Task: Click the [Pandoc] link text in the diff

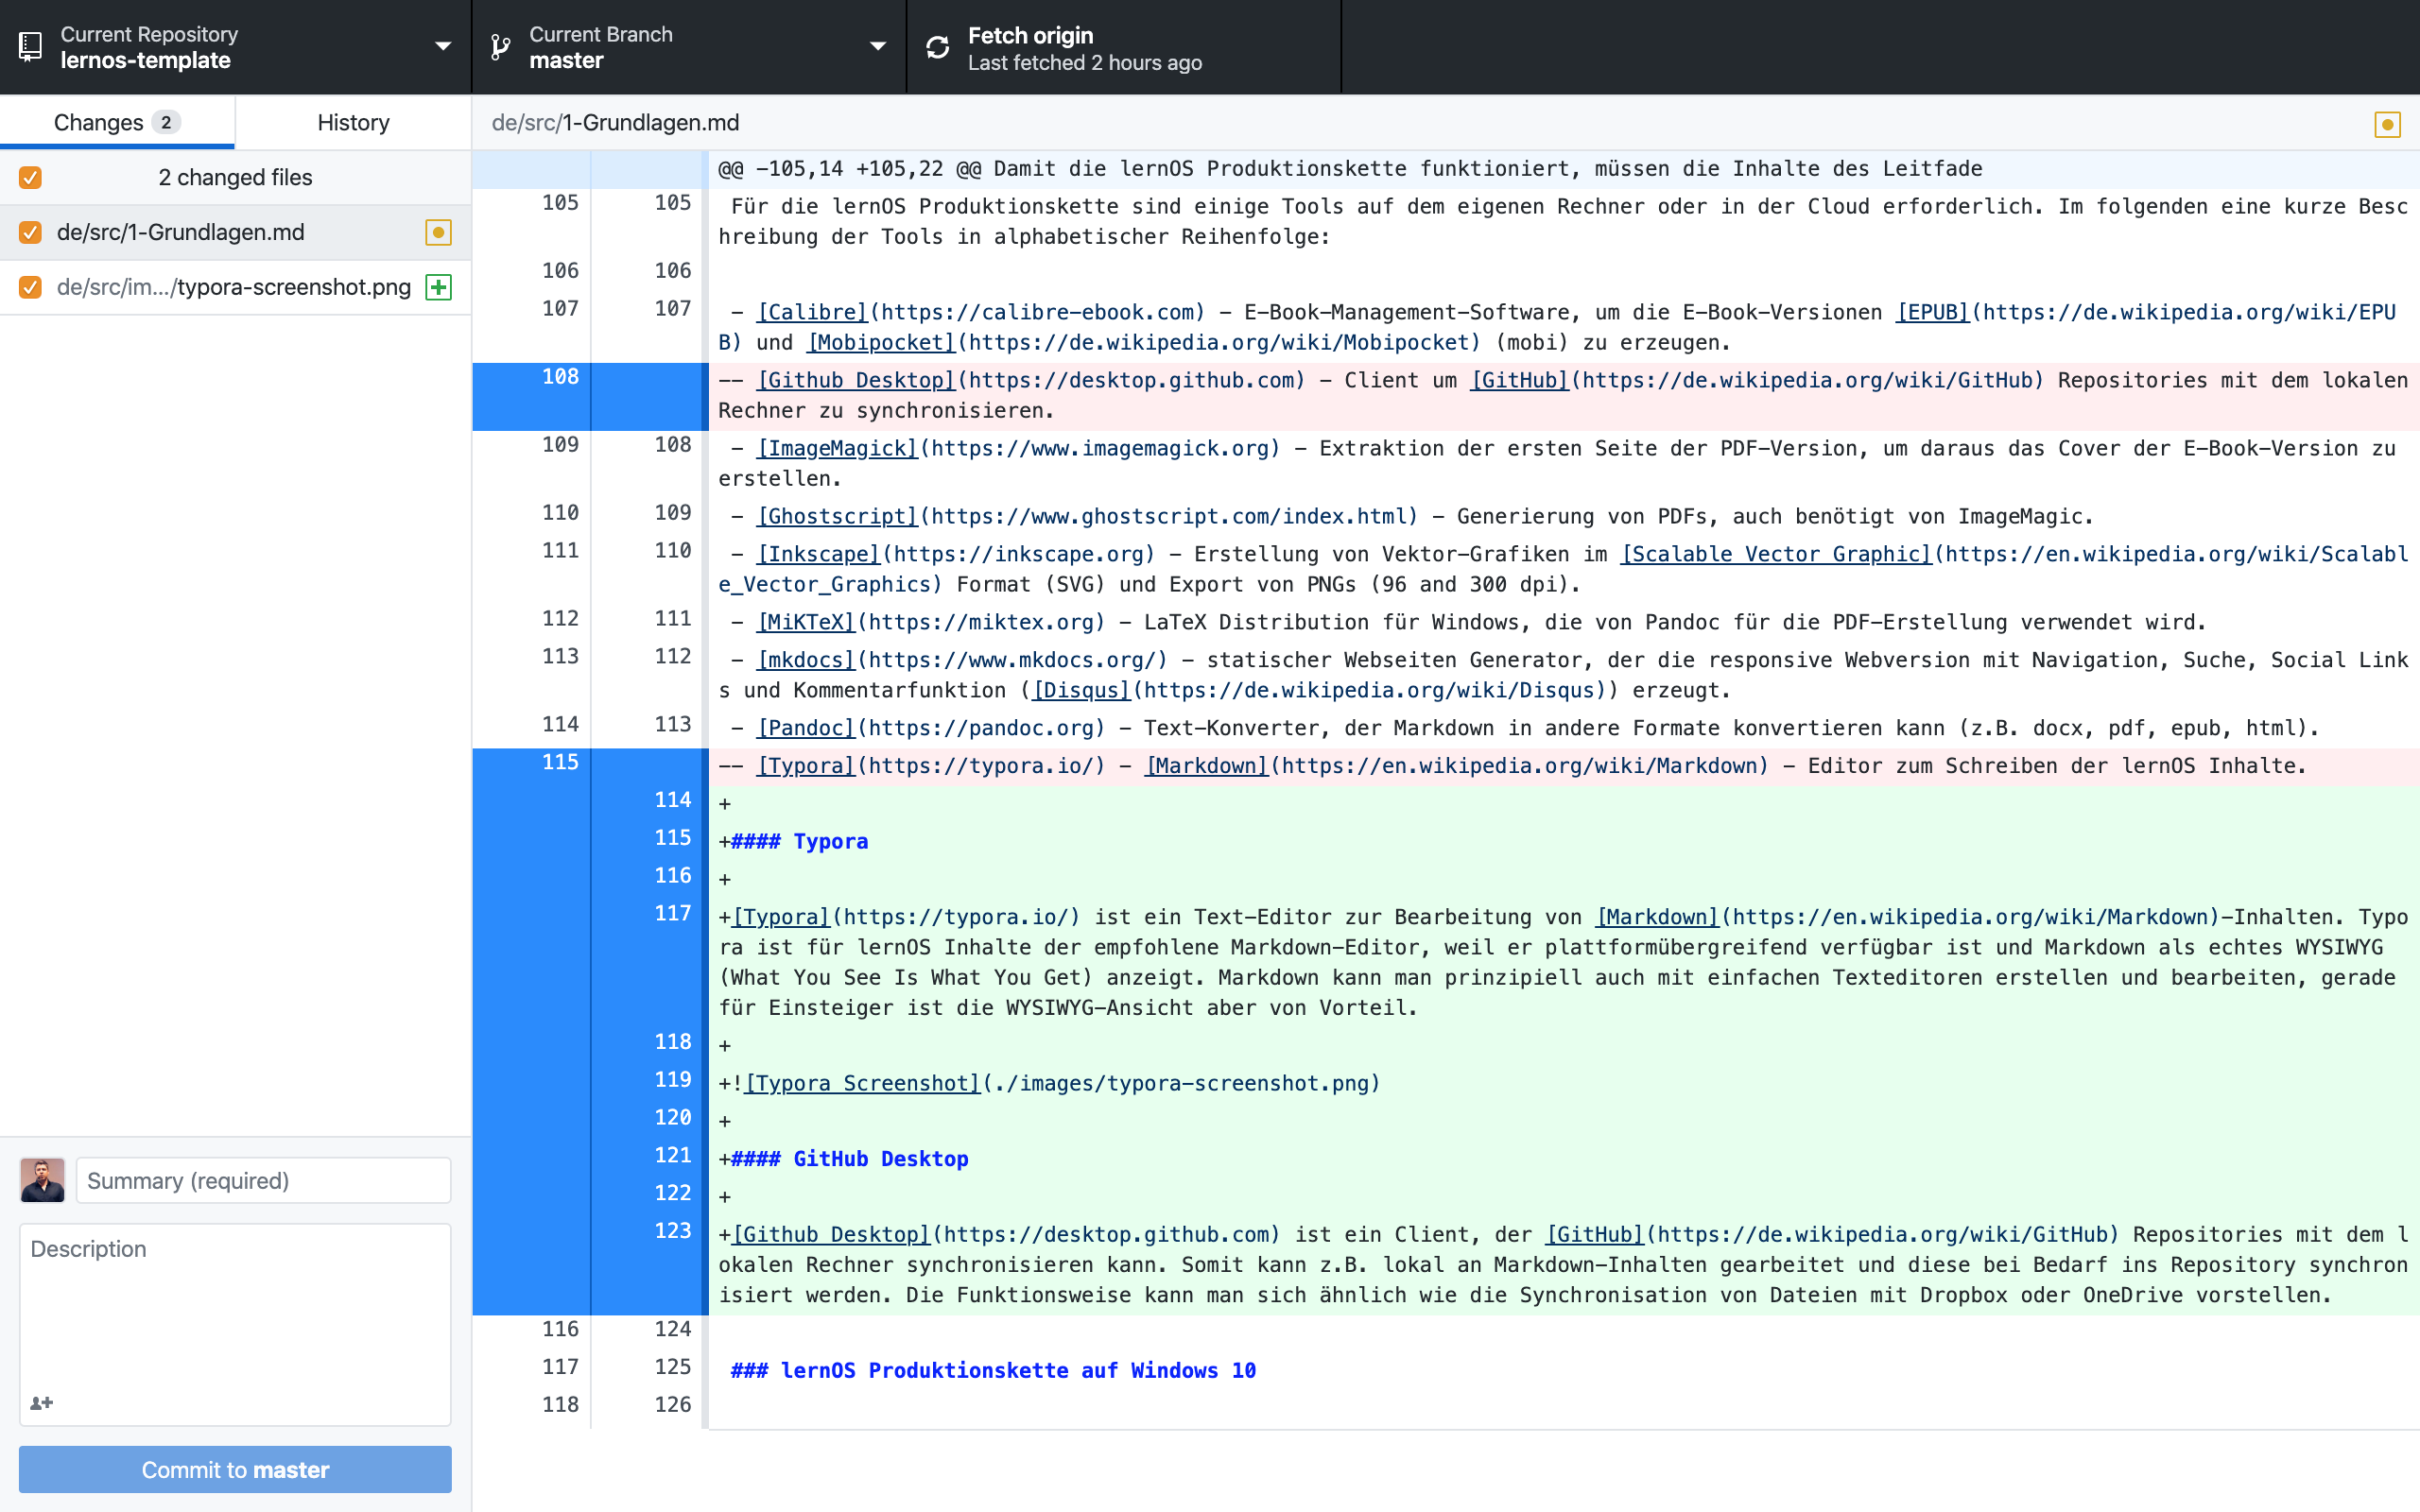Action: pyautogui.click(x=806, y=729)
